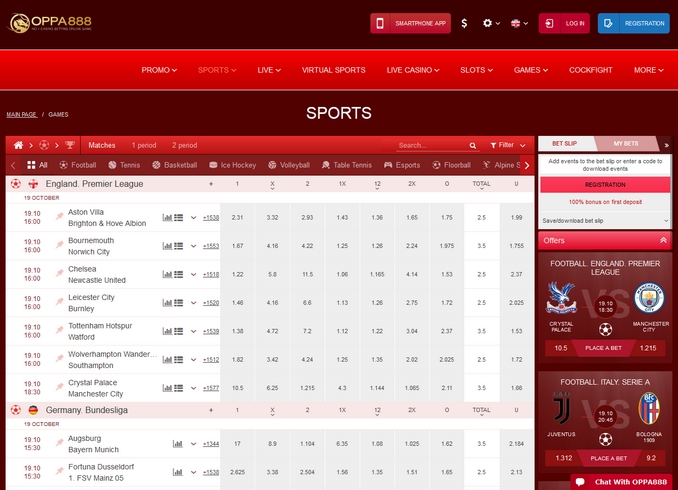Expand the Promo menu
Viewport: 678px width, 490px height.
[159, 70]
